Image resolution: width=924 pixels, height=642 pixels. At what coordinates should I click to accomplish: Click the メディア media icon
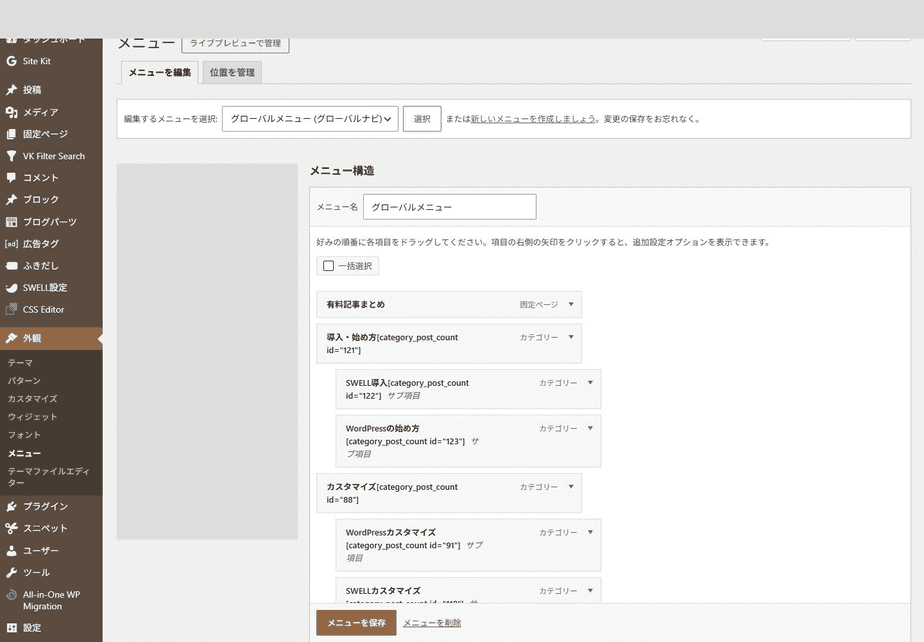pyautogui.click(x=11, y=112)
